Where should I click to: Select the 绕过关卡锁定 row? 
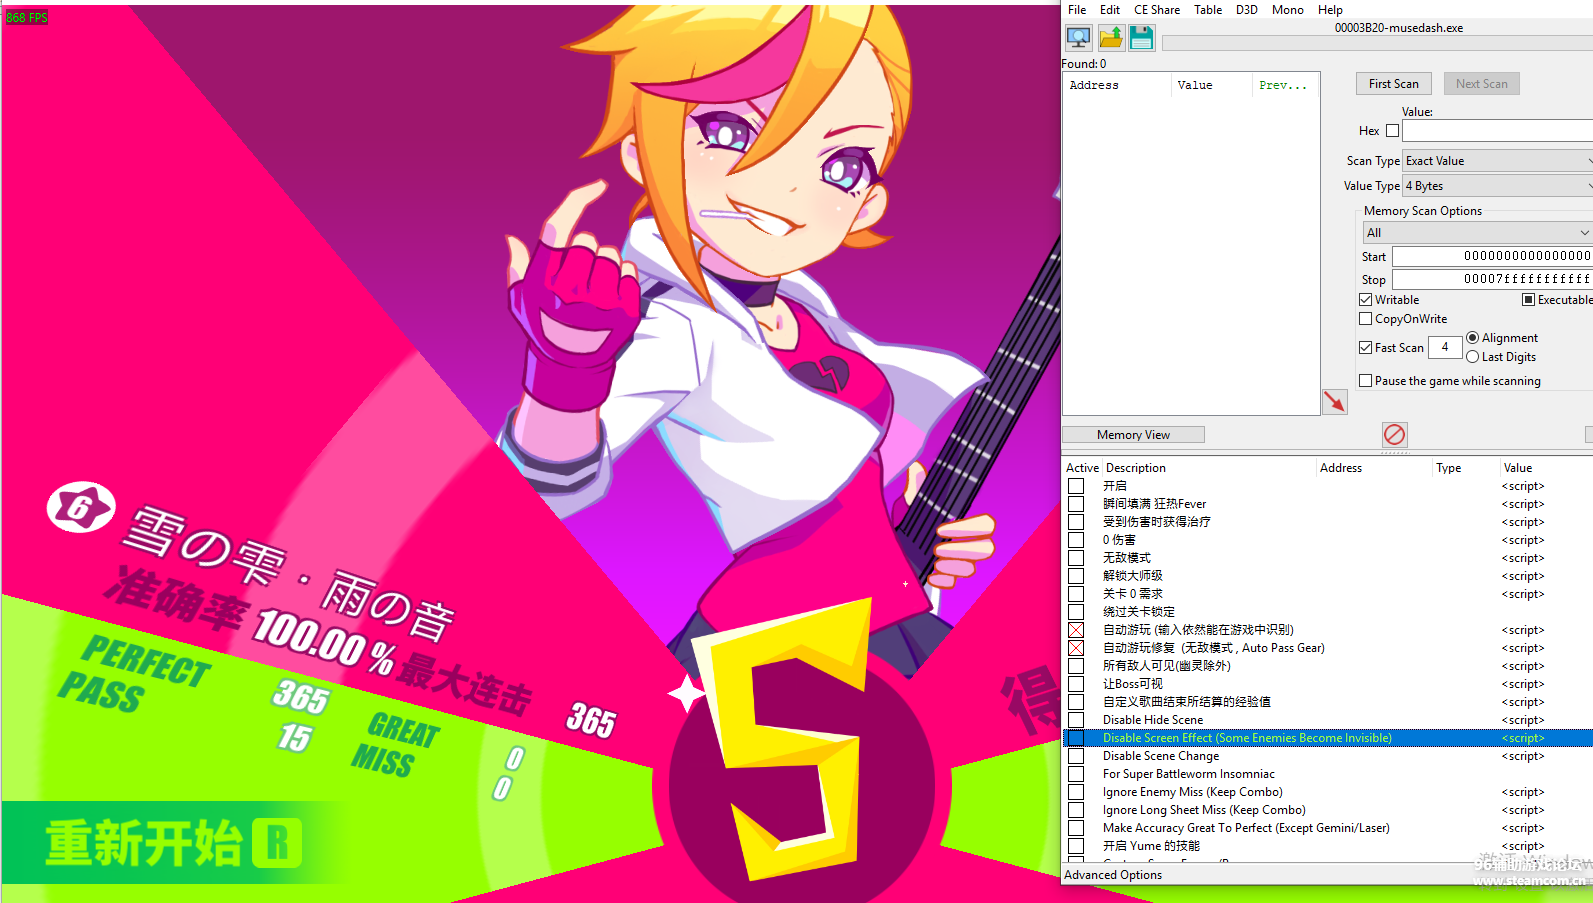[1327, 612]
